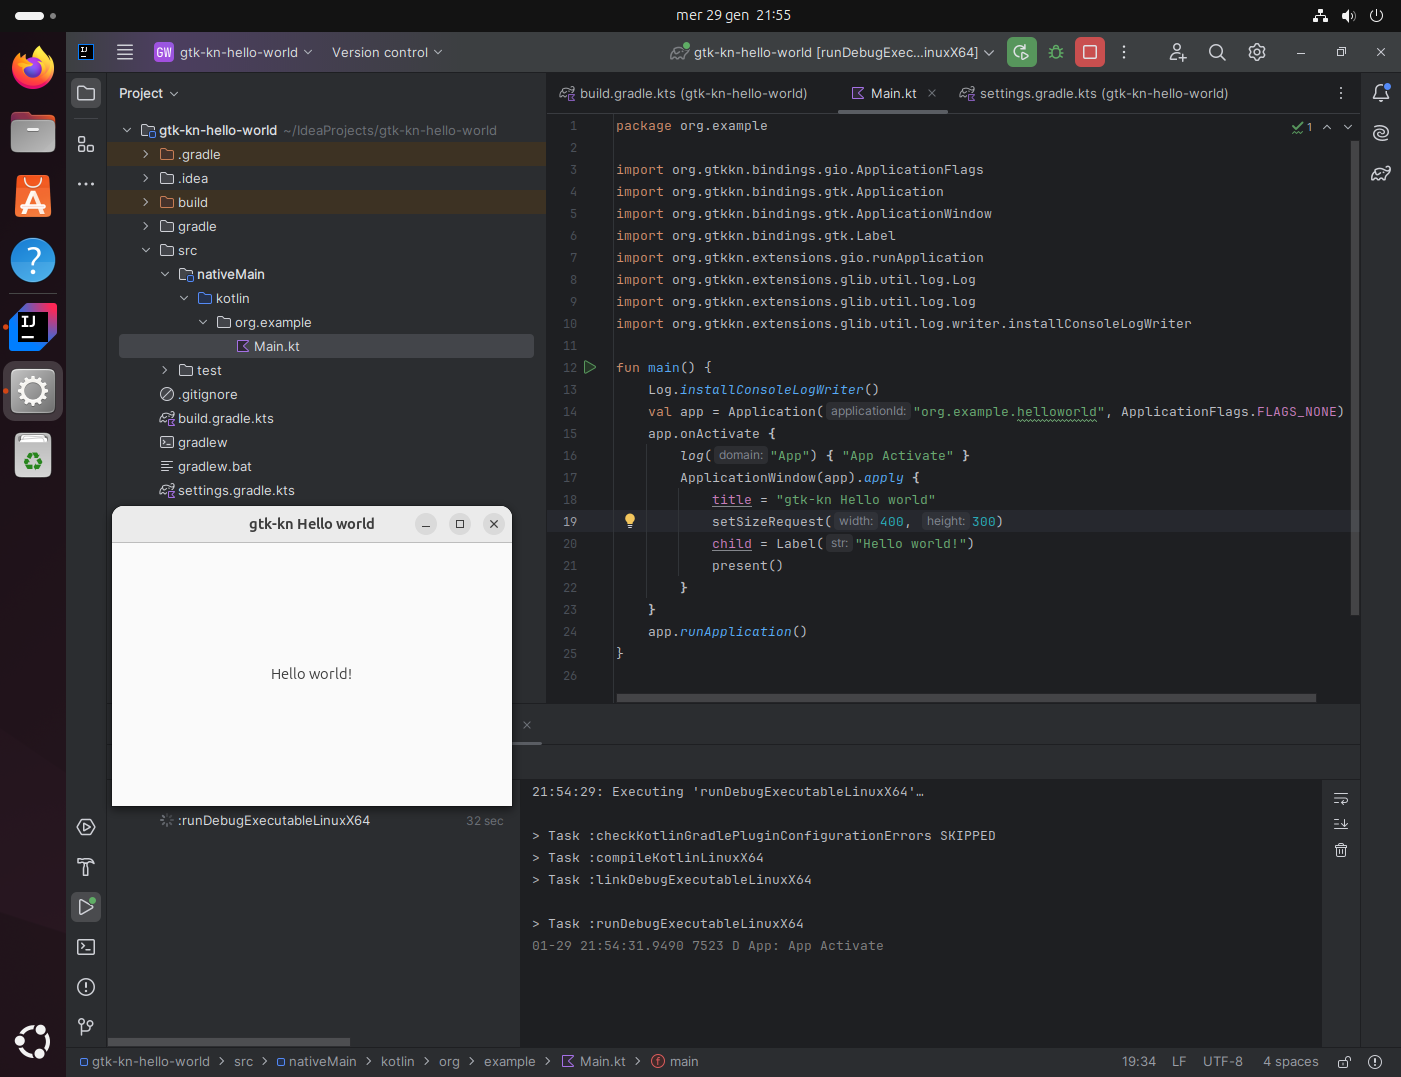1401x1077 pixels.
Task: Click the Debug bug icon
Action: point(1056,52)
